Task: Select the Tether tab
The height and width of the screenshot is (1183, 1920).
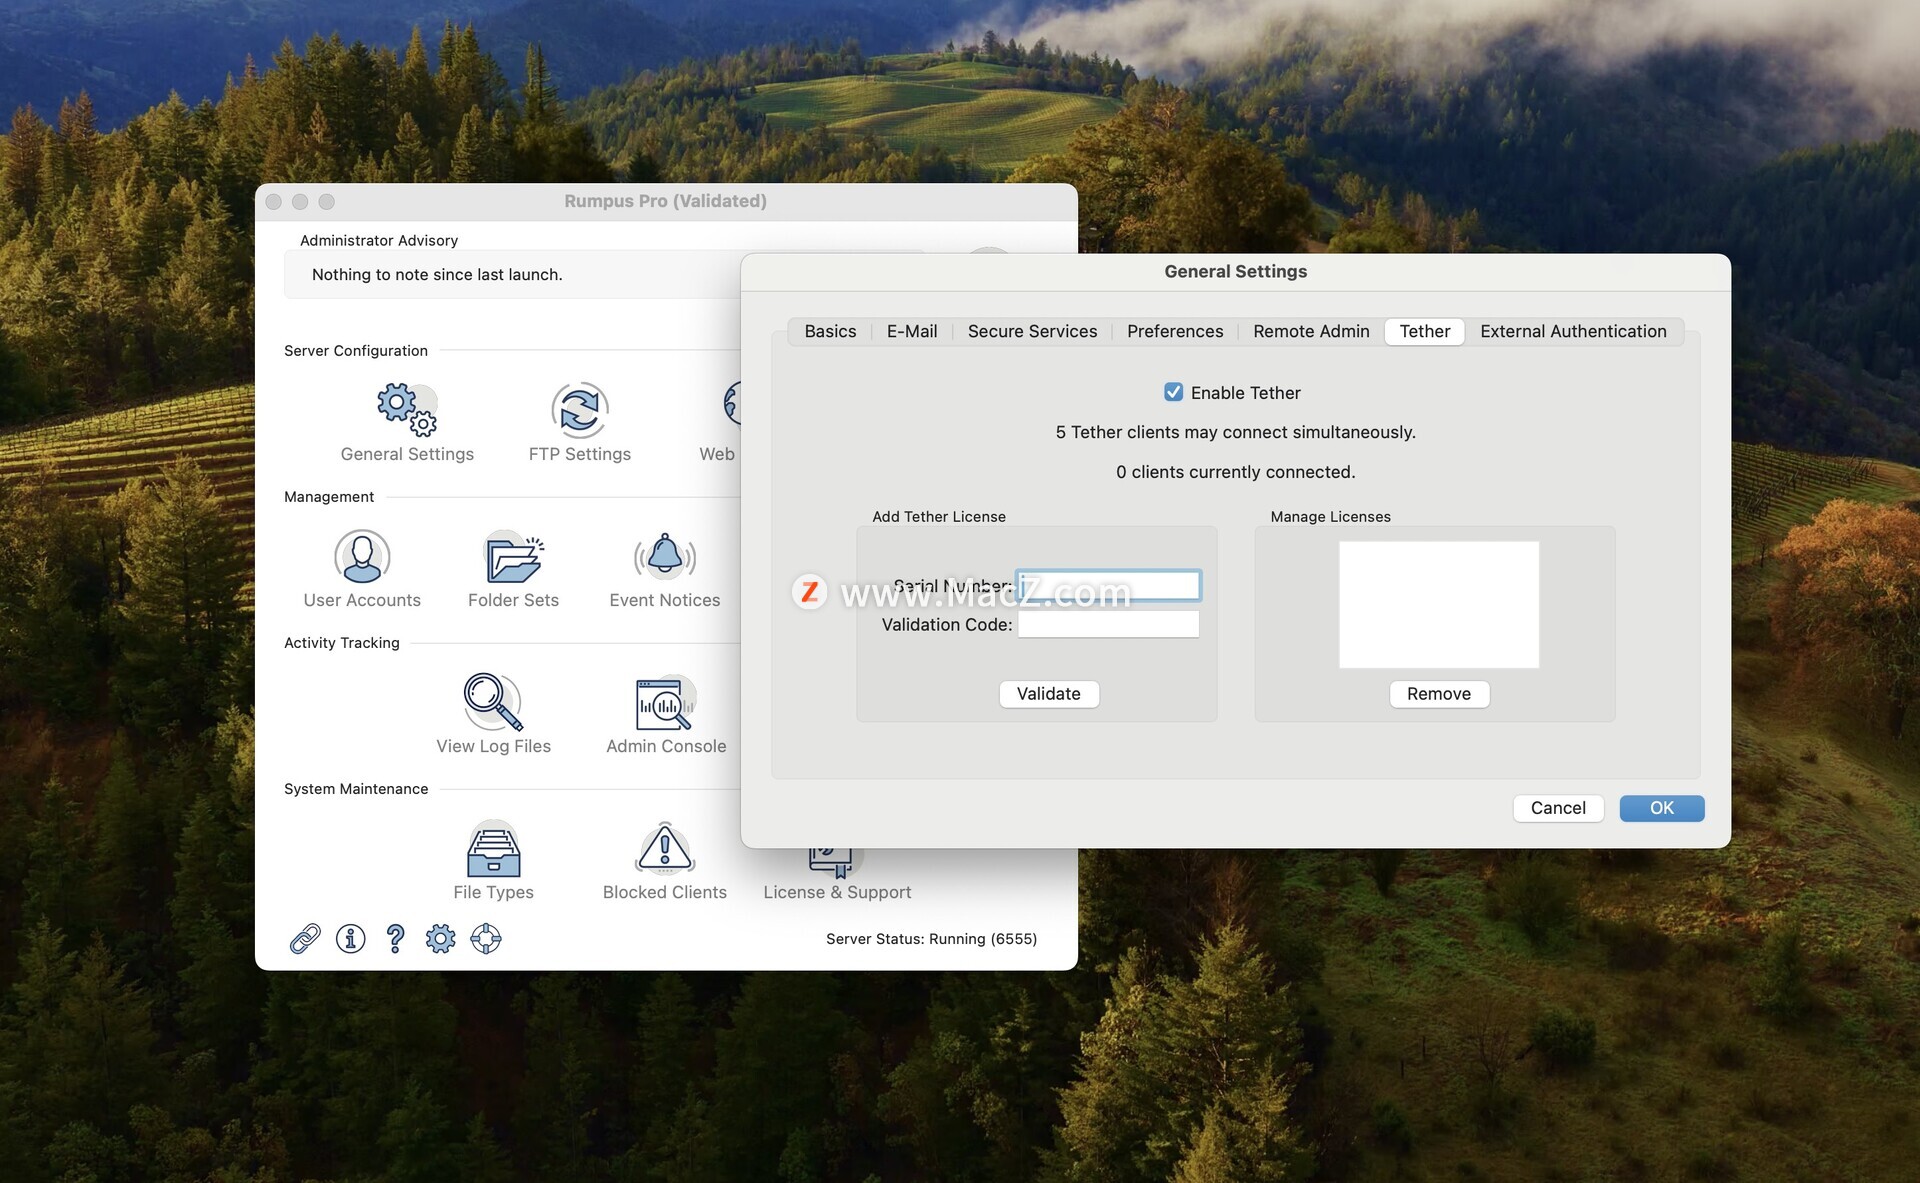Action: pos(1424,331)
